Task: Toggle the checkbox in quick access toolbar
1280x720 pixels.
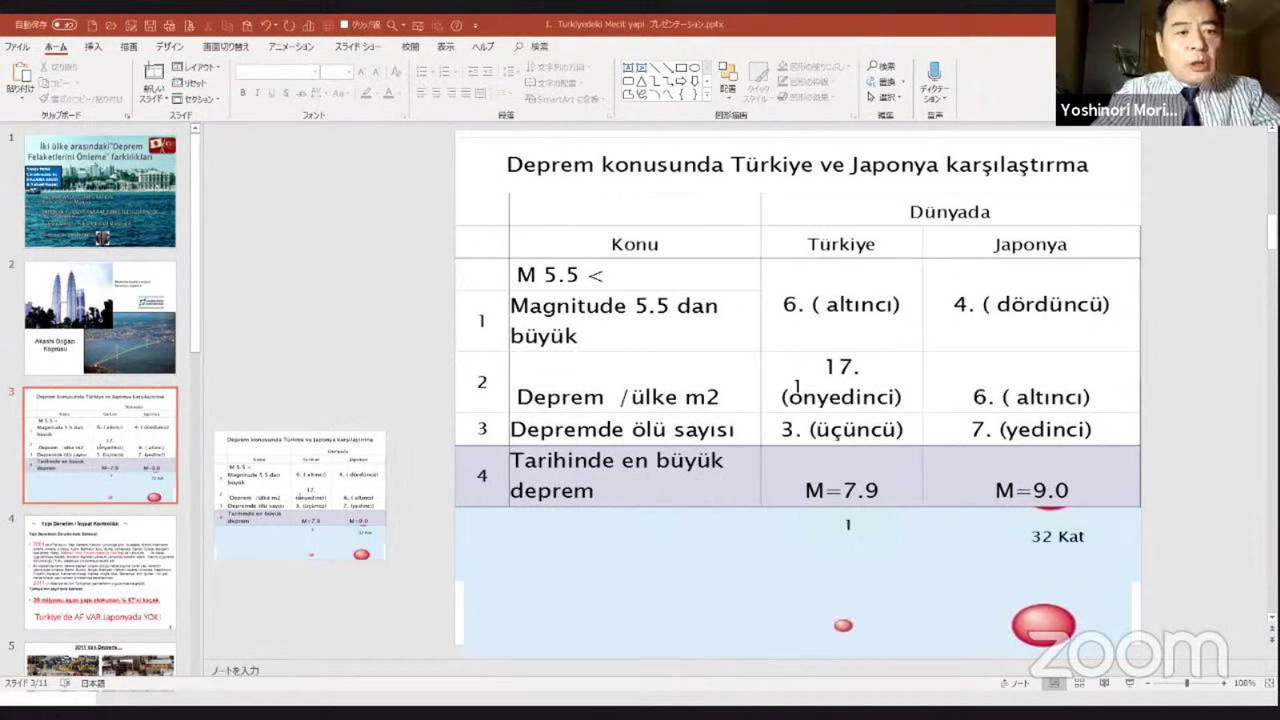Action: coord(345,25)
